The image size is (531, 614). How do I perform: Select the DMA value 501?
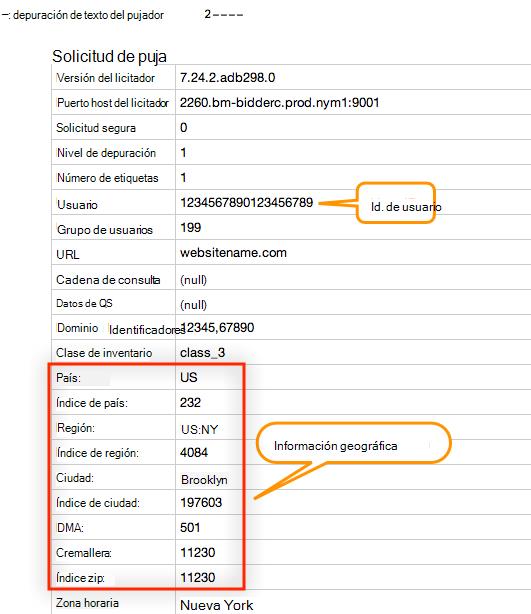click(190, 527)
